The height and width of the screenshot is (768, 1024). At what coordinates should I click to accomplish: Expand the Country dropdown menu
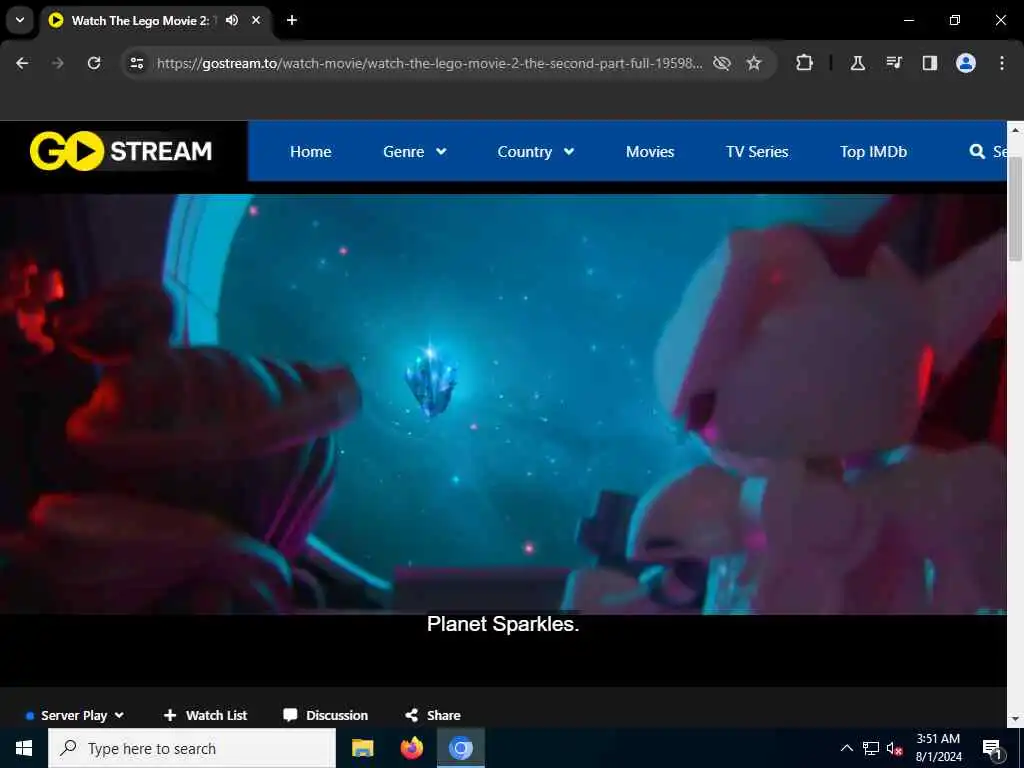click(x=536, y=152)
